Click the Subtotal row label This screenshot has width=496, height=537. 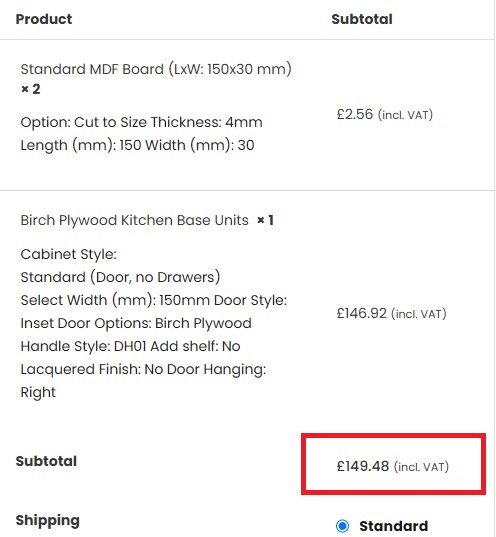tap(46, 461)
